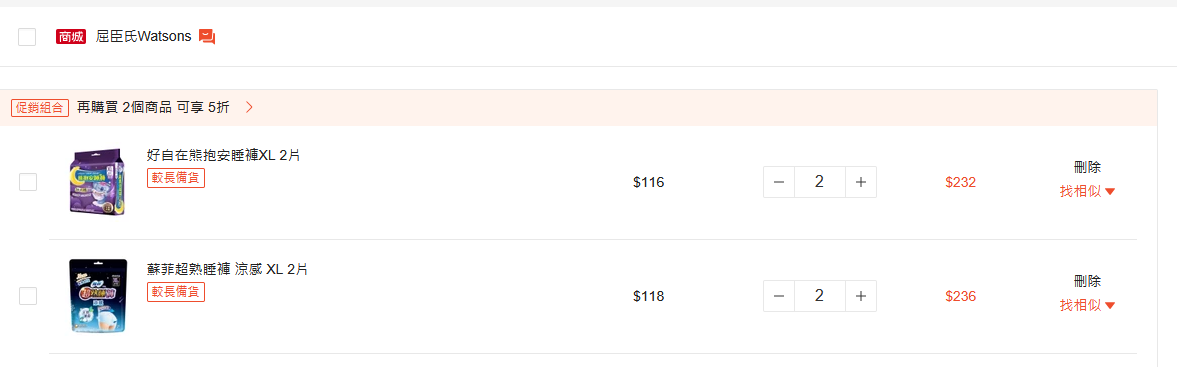Expand 找相似 dropdown for 蘇菲 item
1177x367 pixels.
(x=1088, y=305)
